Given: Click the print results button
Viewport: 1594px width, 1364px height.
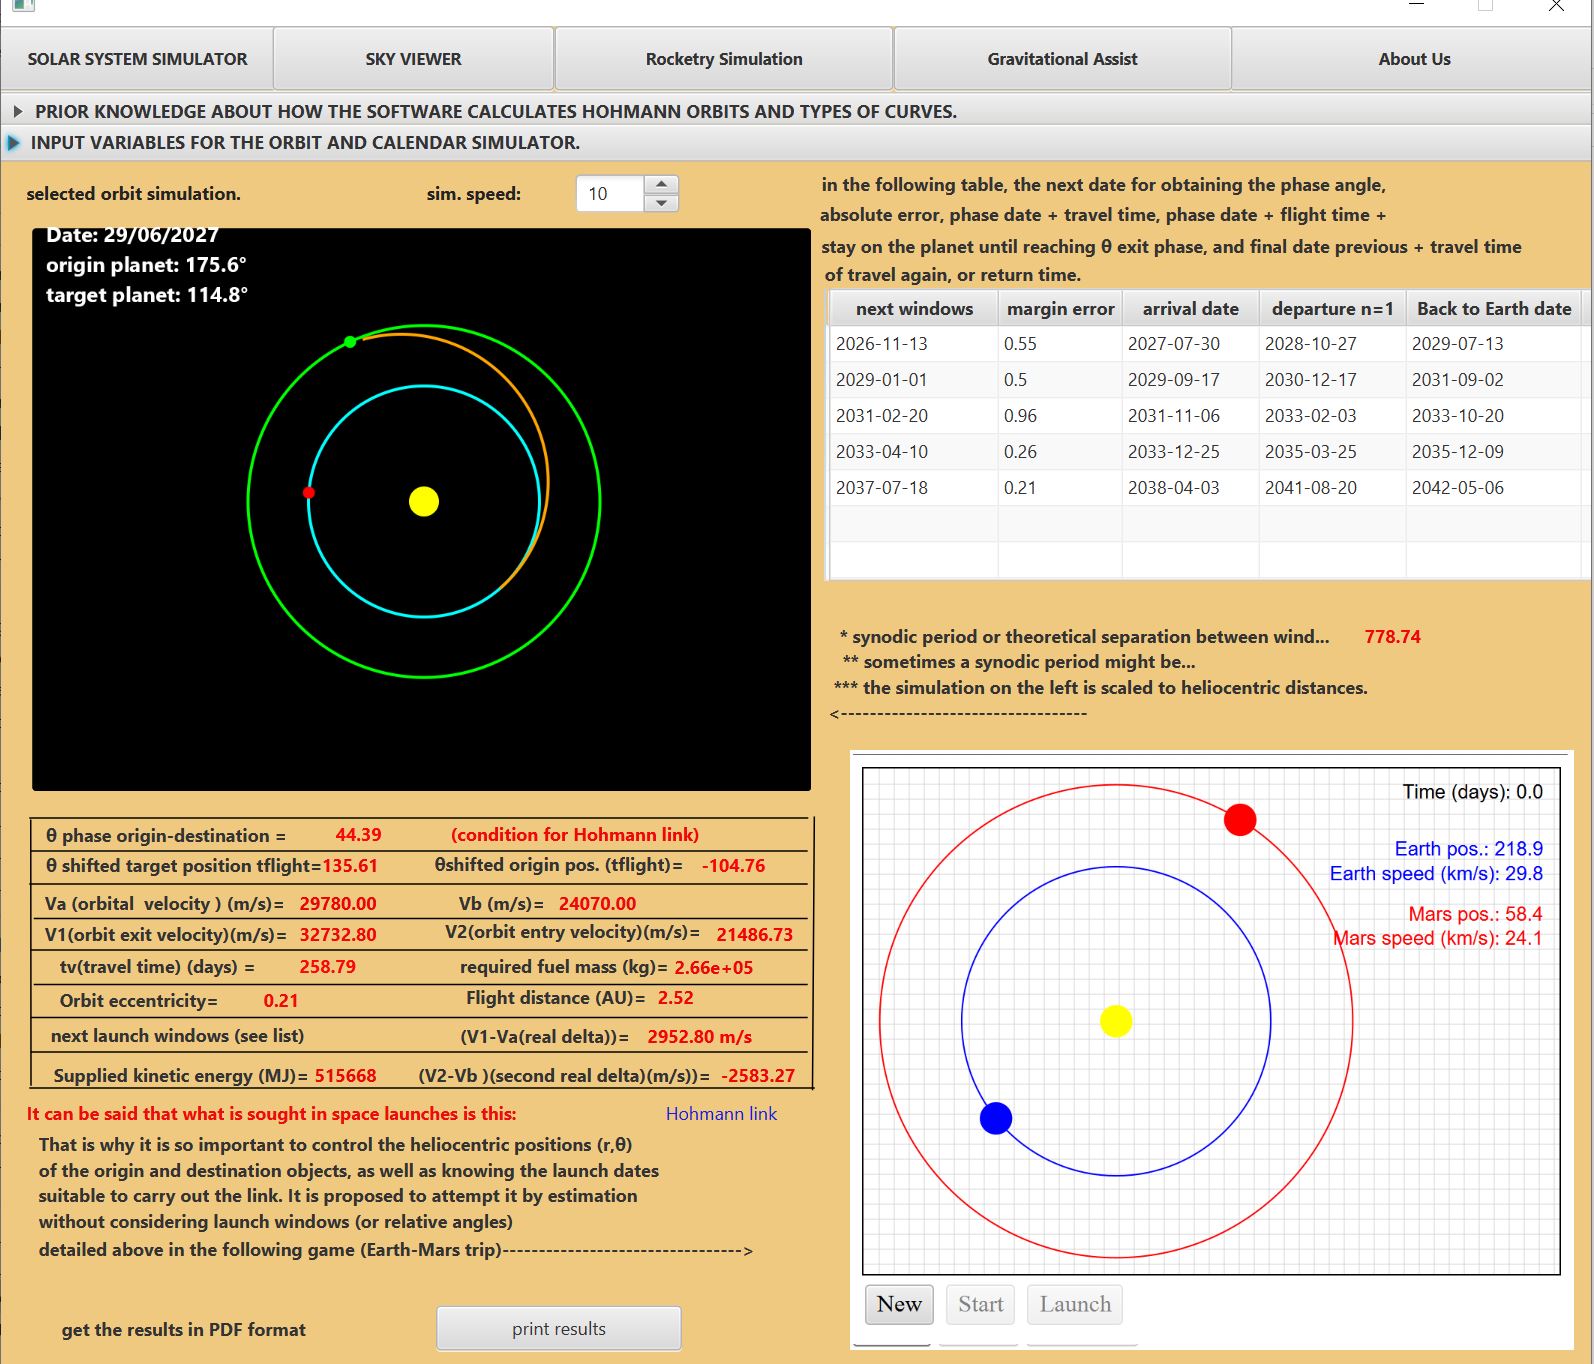Looking at the screenshot, I should pos(559,1329).
